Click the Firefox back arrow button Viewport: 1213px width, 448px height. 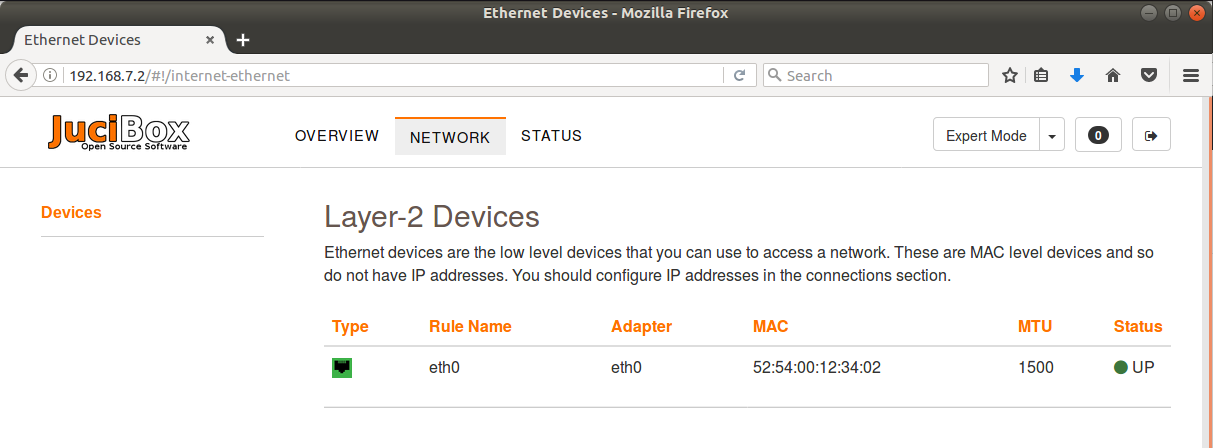20,75
